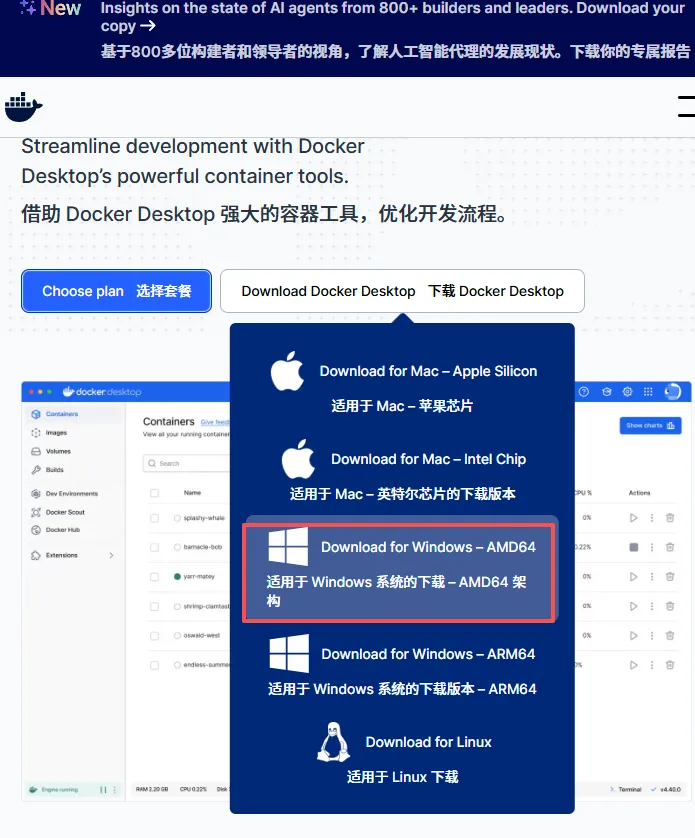
Task: Tick the checkbox for splashy-whale
Action: pyautogui.click(x=155, y=518)
